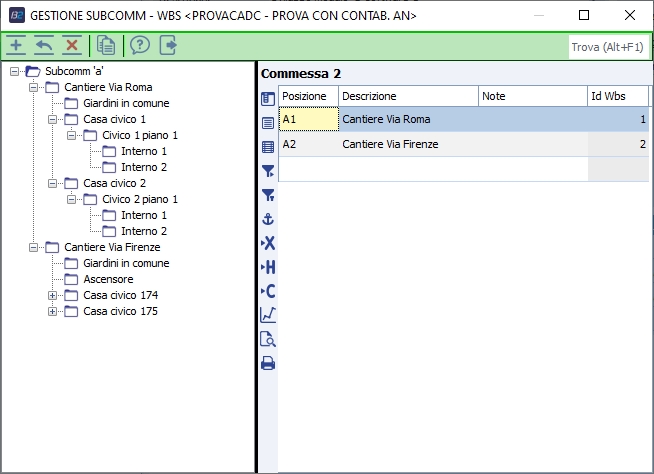Select Interno 1 under Civico 2 piano 1
Viewport: 654px width, 474px height.
144,215
